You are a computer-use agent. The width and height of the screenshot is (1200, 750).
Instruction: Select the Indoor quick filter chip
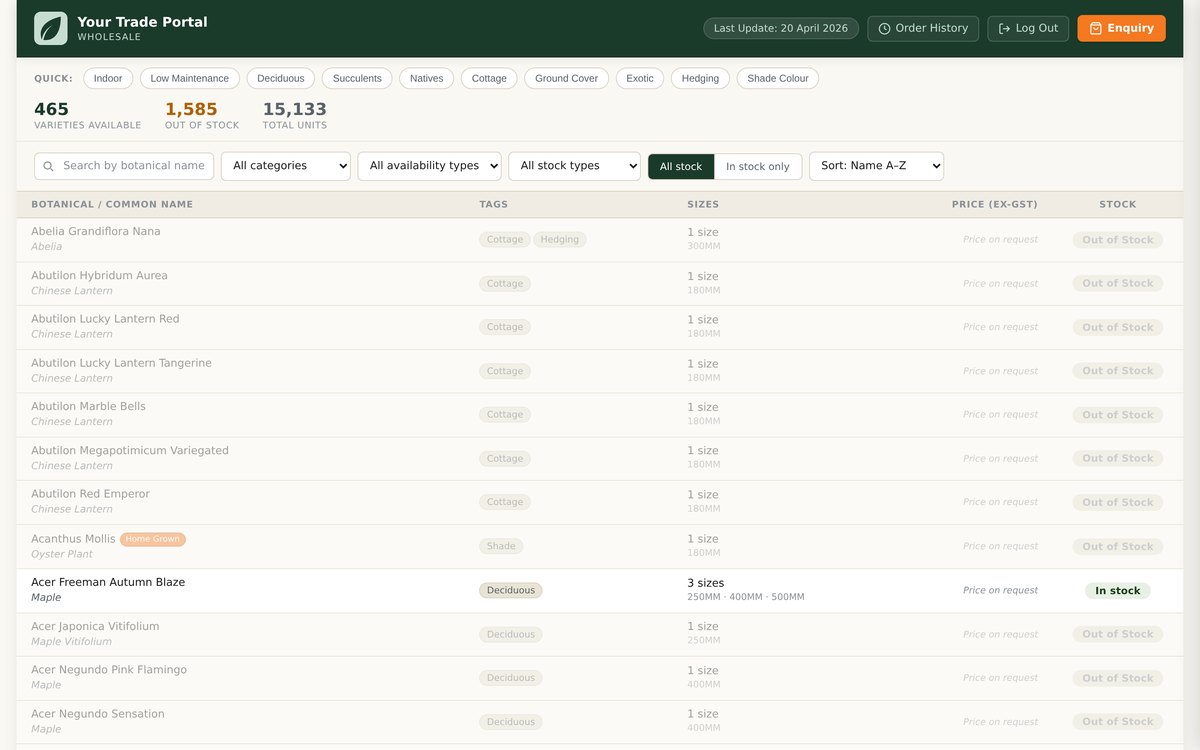point(107,77)
